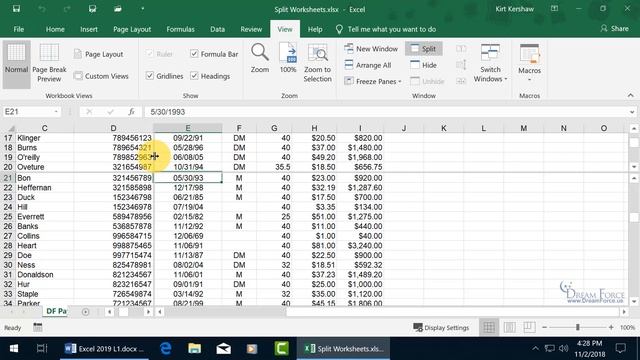The height and width of the screenshot is (360, 640).
Task: Click the zoom out minus button
Action: [x=544, y=327]
